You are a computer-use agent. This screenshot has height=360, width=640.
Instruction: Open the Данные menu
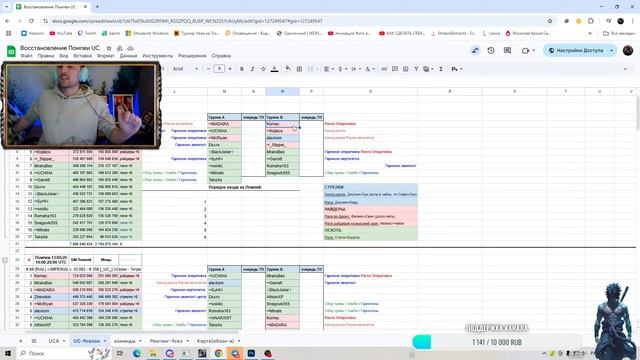[x=129, y=56]
